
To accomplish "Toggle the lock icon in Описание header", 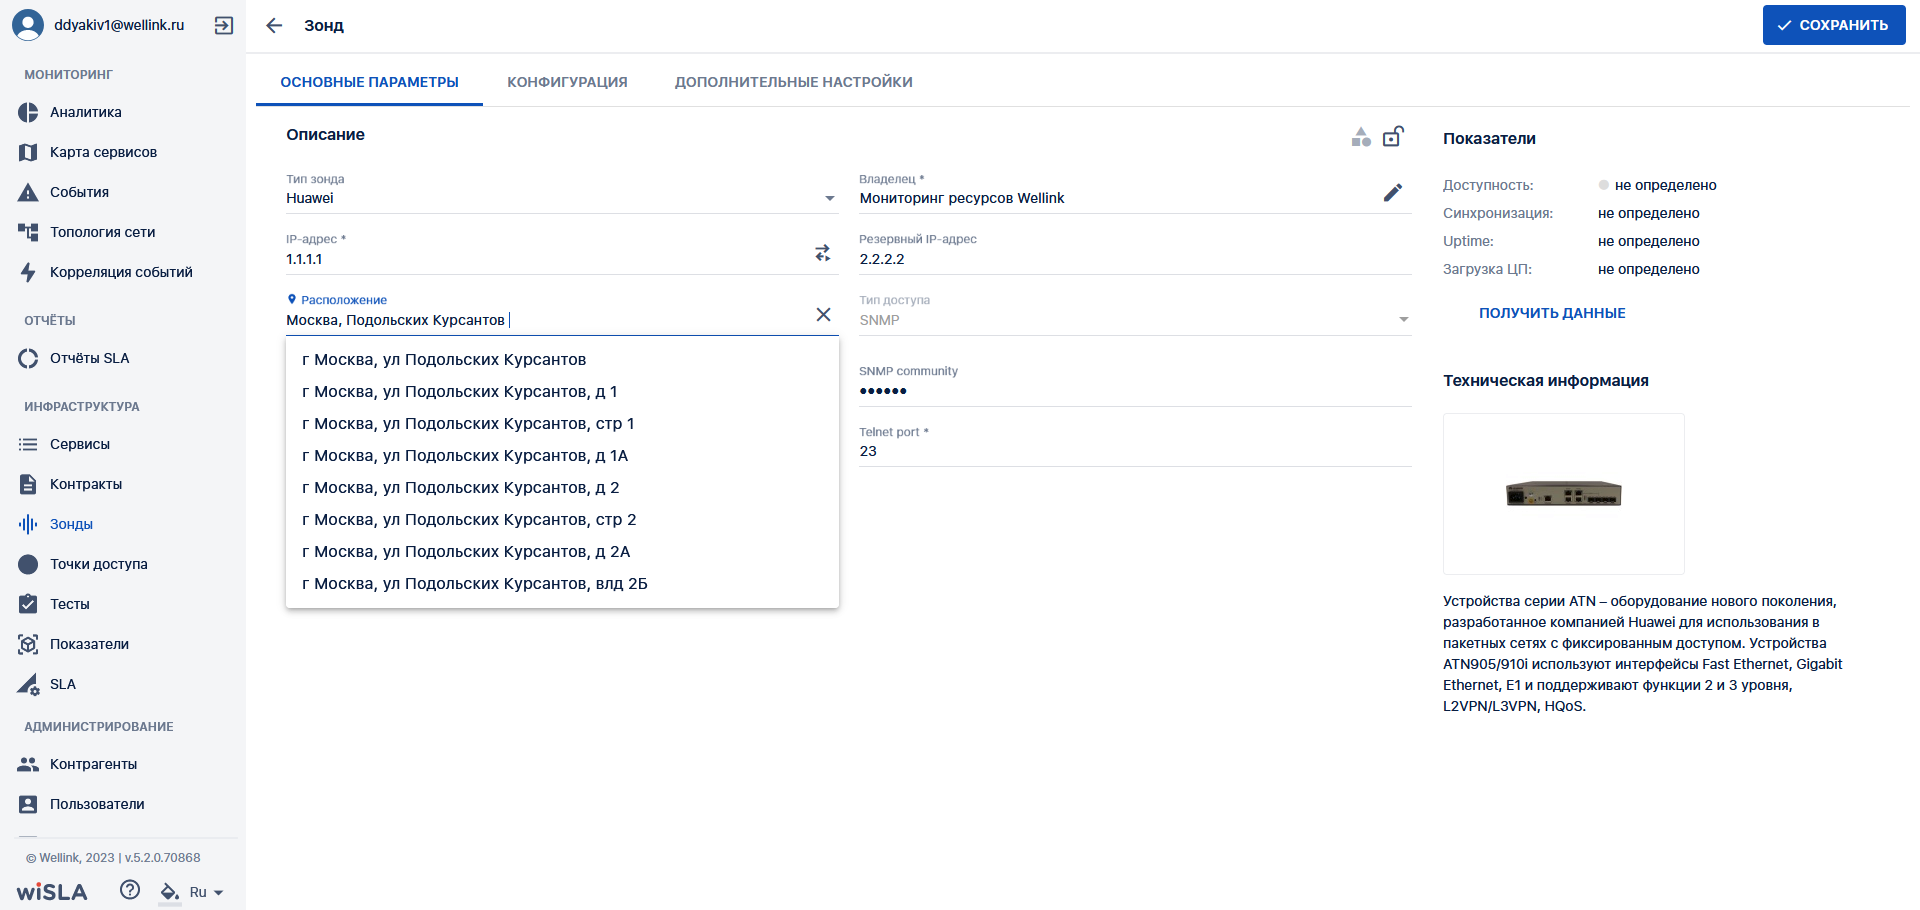I will 1393,136.
